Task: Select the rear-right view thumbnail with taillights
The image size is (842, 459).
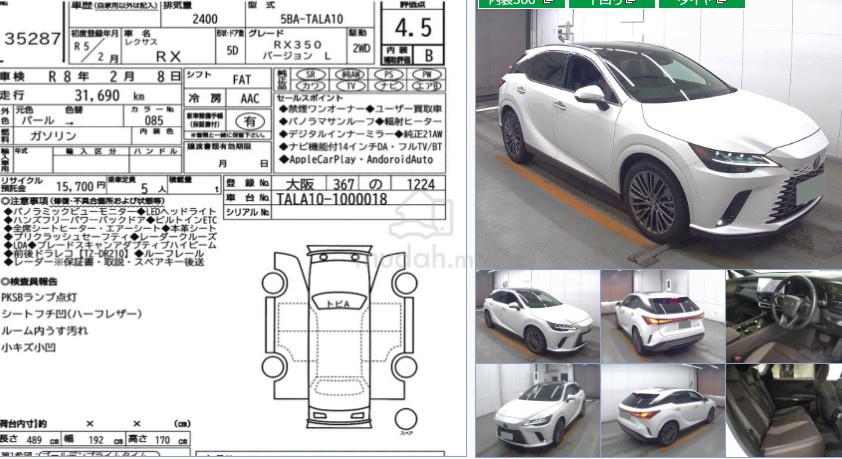Action: click(660, 315)
